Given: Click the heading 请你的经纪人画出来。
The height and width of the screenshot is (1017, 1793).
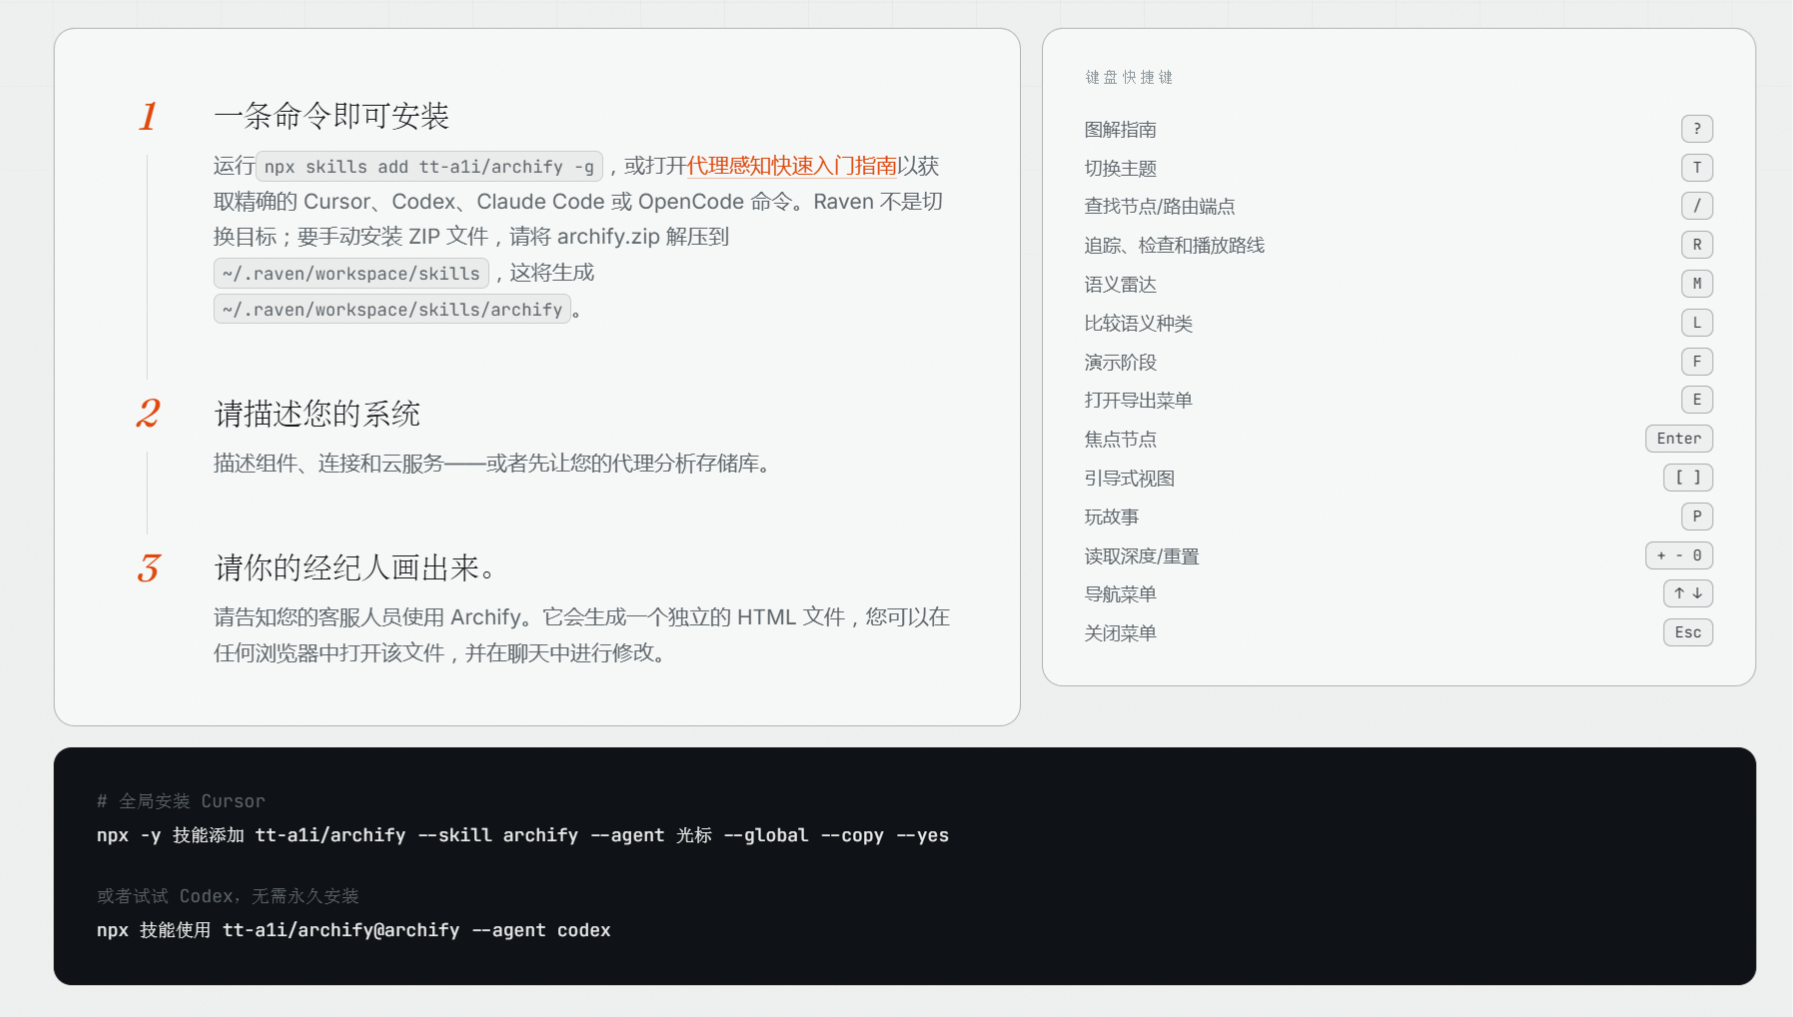Looking at the screenshot, I should point(358,568).
